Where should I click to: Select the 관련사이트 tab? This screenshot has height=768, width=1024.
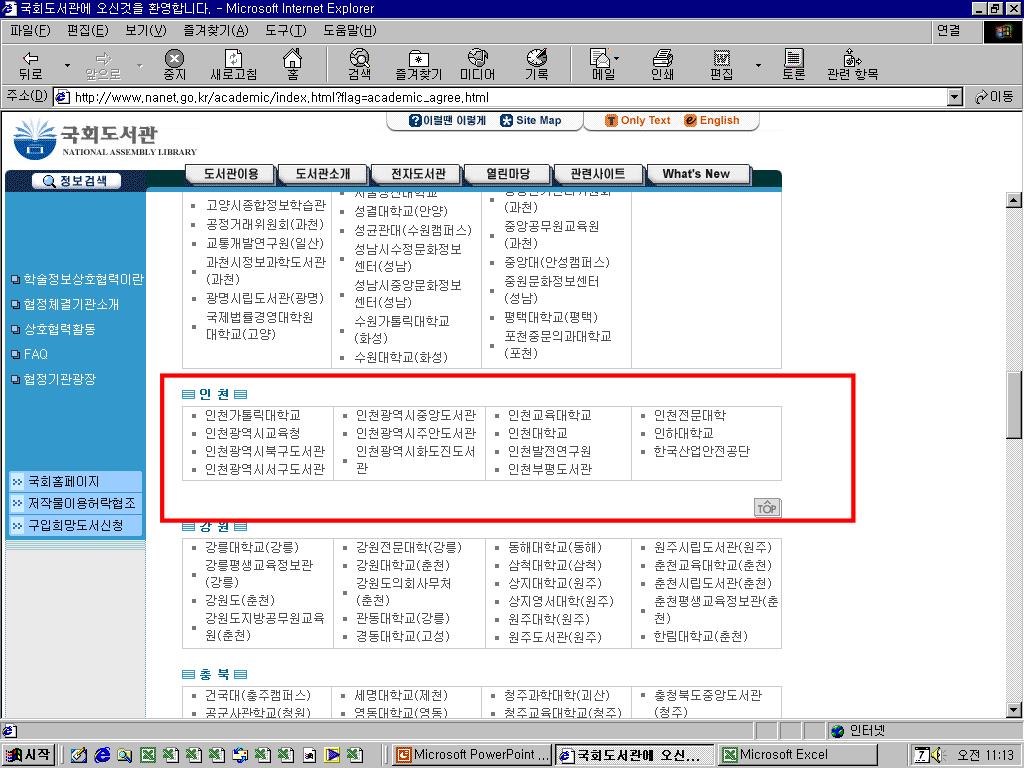598,174
